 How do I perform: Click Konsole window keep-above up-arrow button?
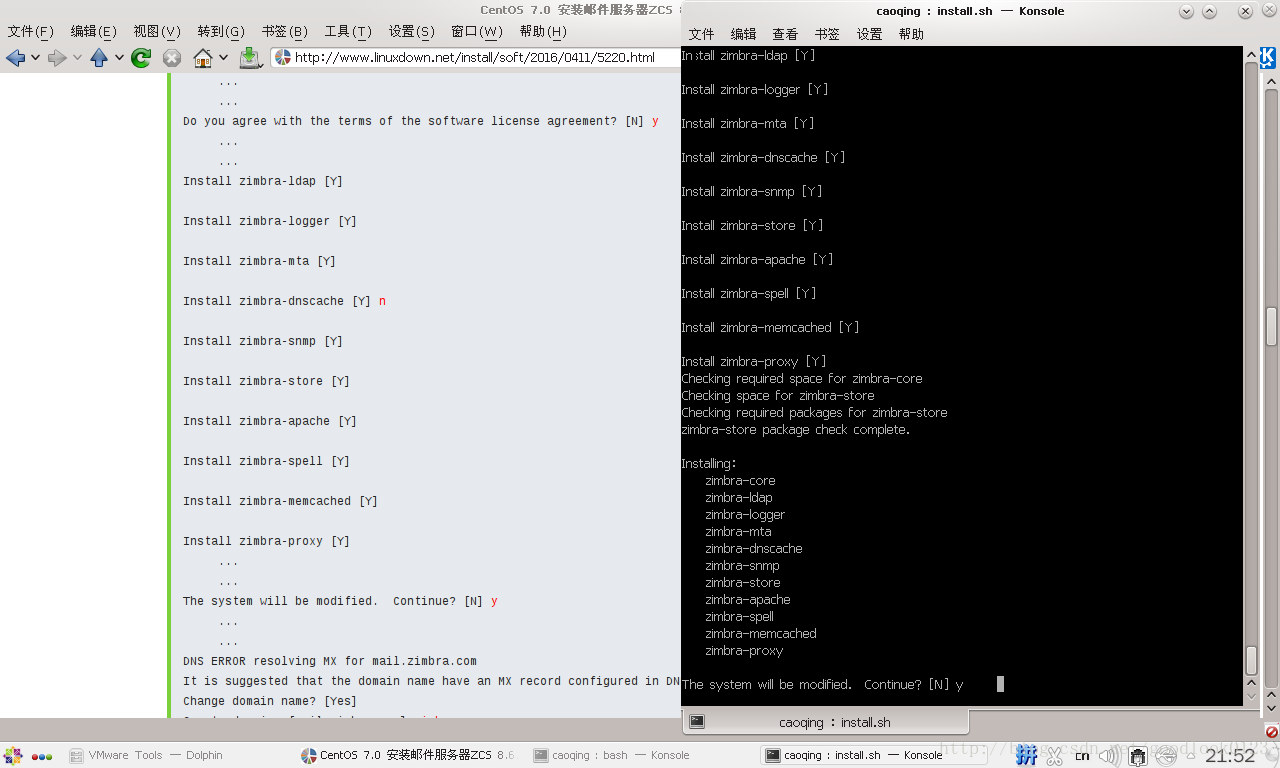point(1209,11)
